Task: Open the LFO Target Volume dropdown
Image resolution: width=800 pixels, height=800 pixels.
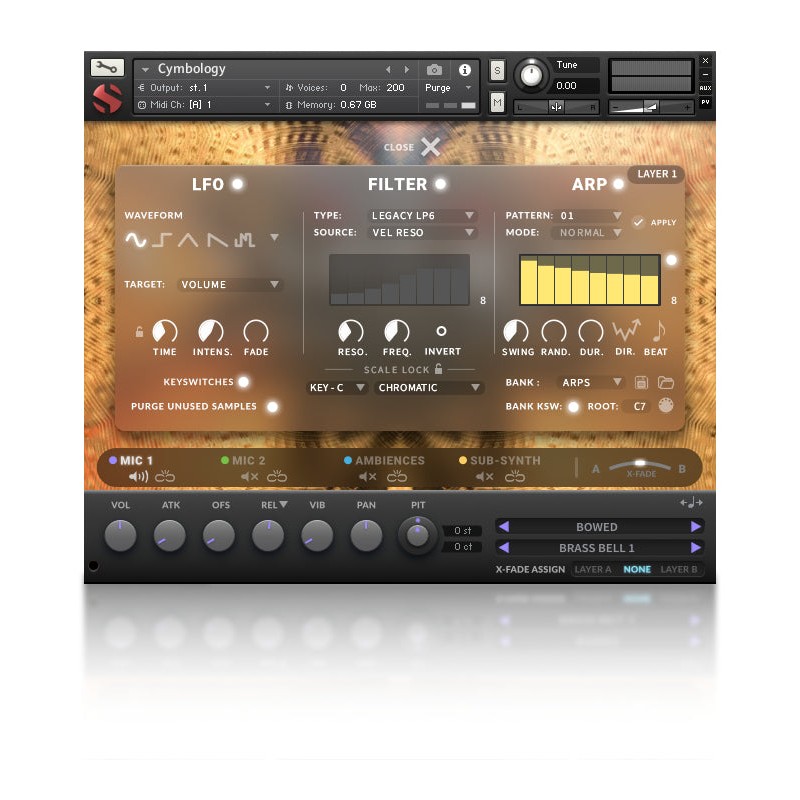Action: tap(230, 285)
